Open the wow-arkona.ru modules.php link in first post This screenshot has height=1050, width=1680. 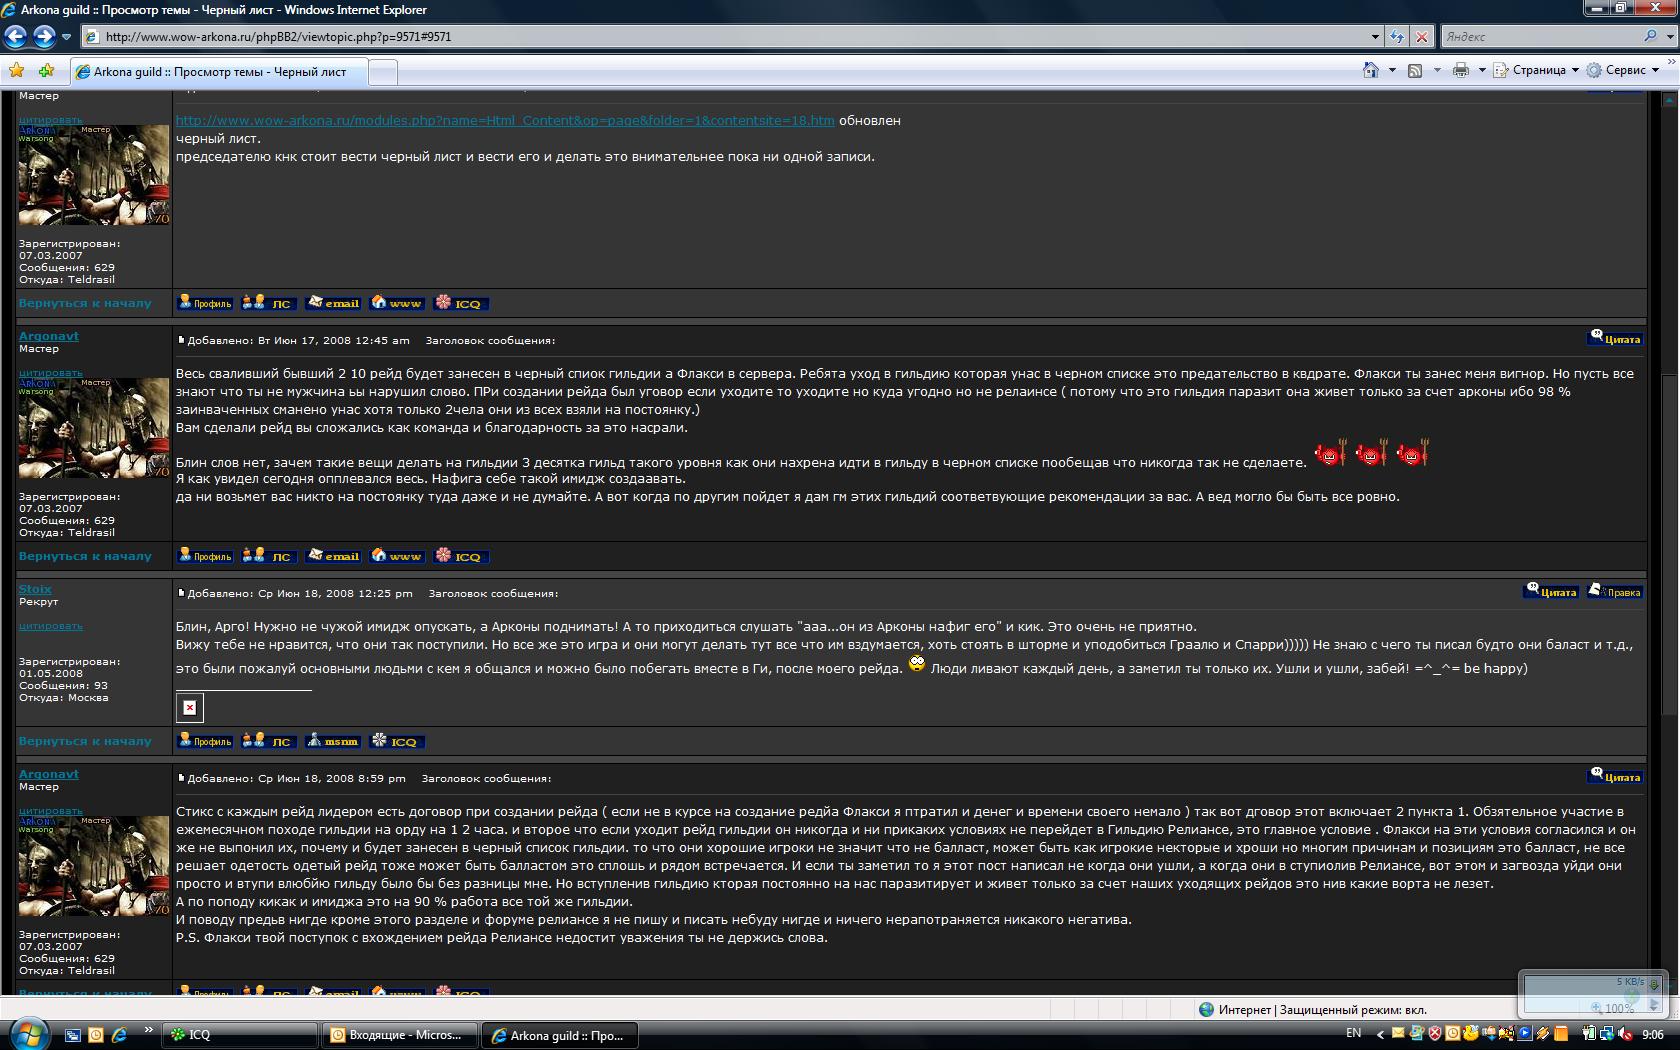(x=505, y=120)
